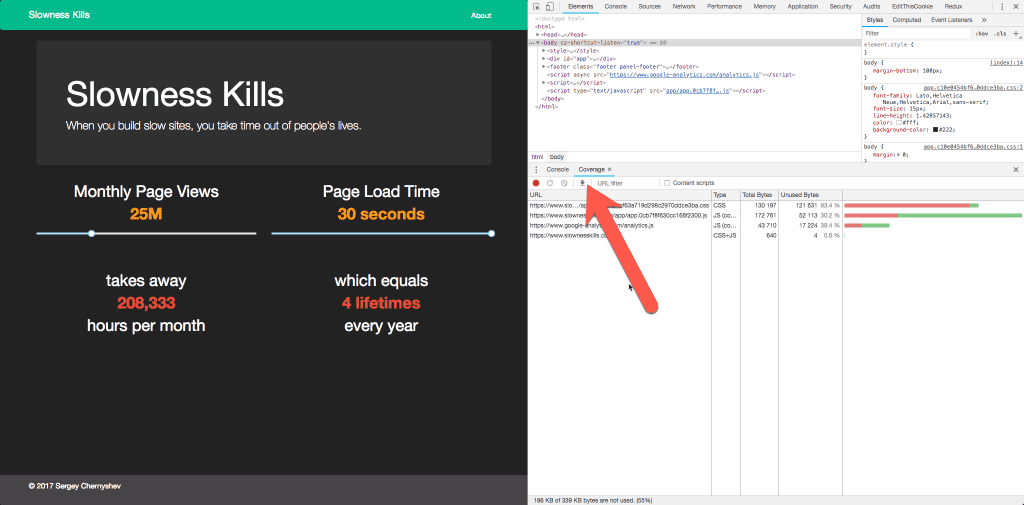Select the CSS+JS coverage row

pyautogui.click(x=776, y=235)
